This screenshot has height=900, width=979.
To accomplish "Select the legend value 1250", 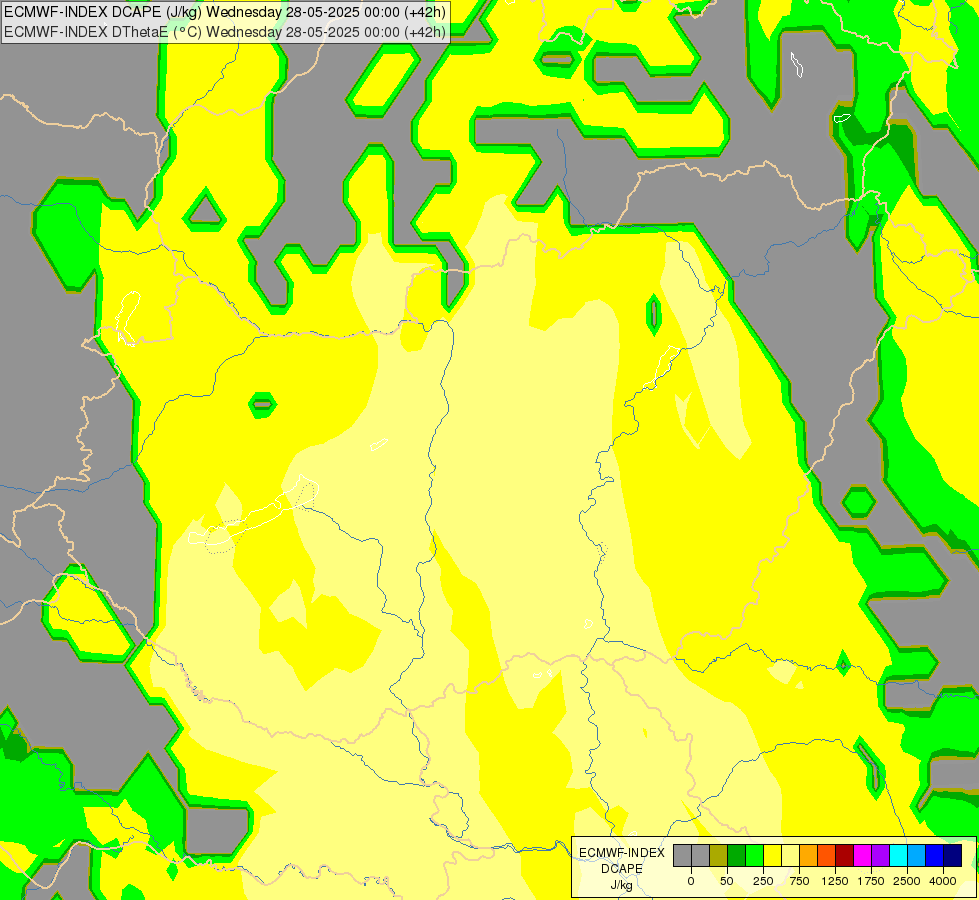I will pos(835,881).
